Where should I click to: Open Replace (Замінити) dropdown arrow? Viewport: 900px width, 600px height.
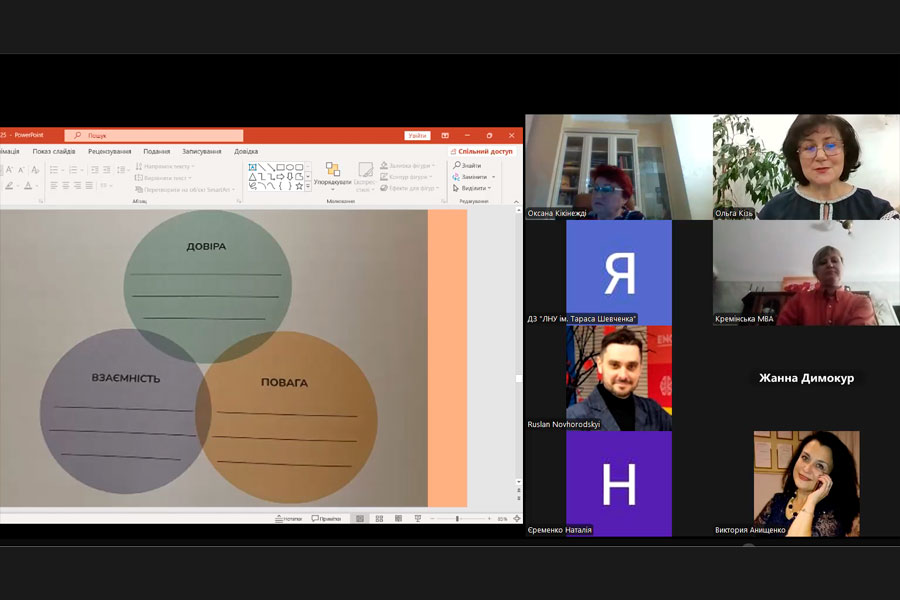(494, 177)
